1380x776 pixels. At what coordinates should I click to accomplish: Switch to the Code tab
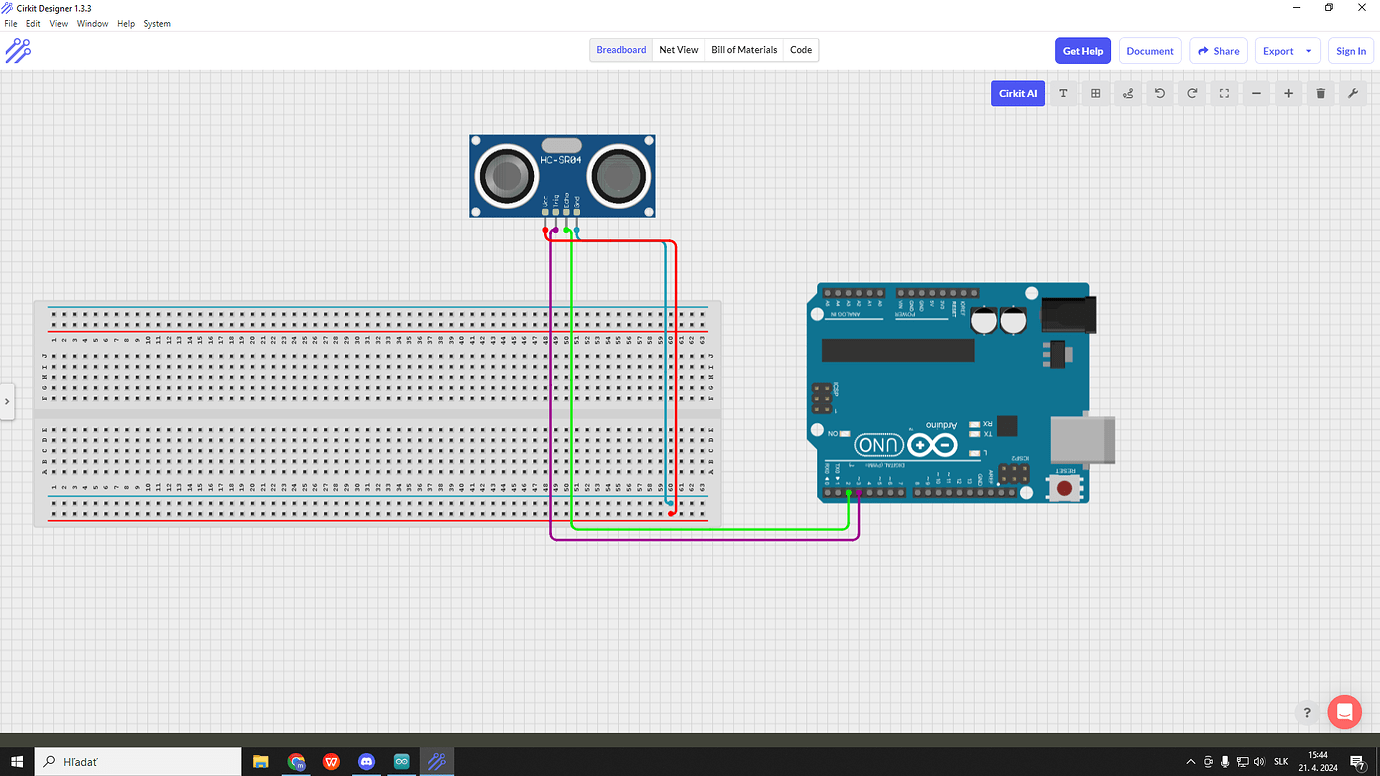[800, 49]
